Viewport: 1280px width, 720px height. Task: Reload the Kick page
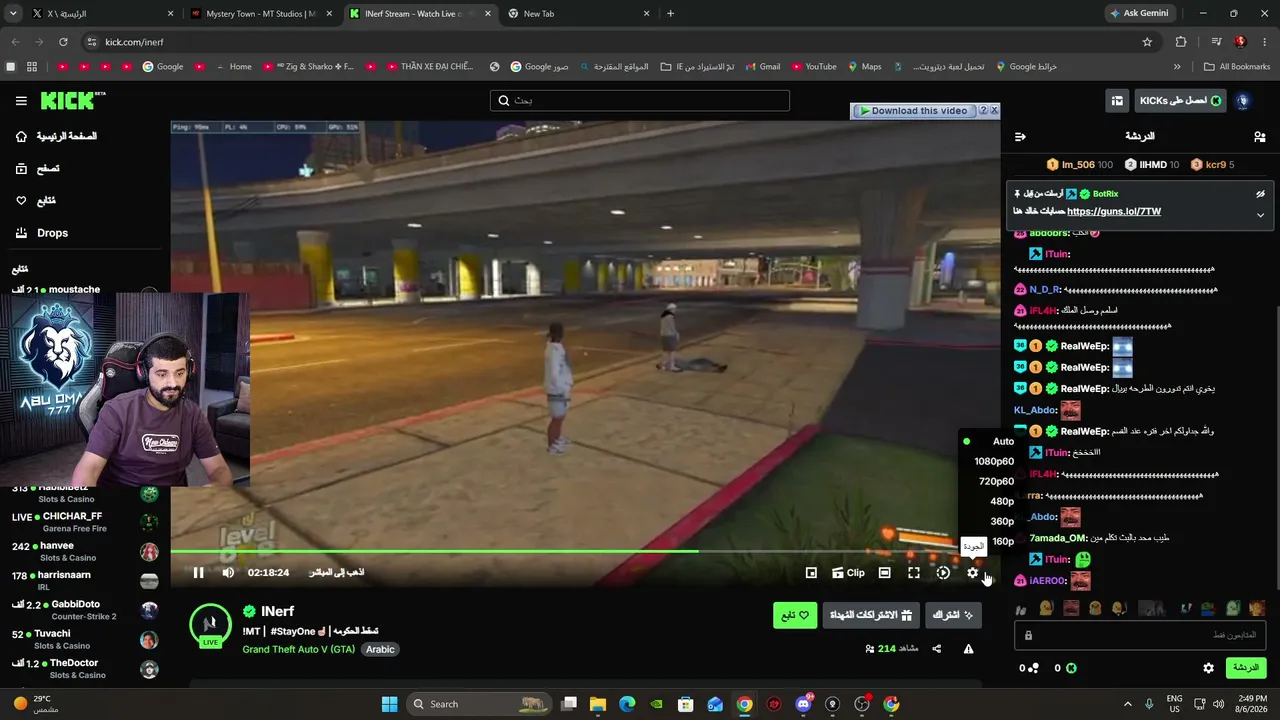(x=63, y=42)
